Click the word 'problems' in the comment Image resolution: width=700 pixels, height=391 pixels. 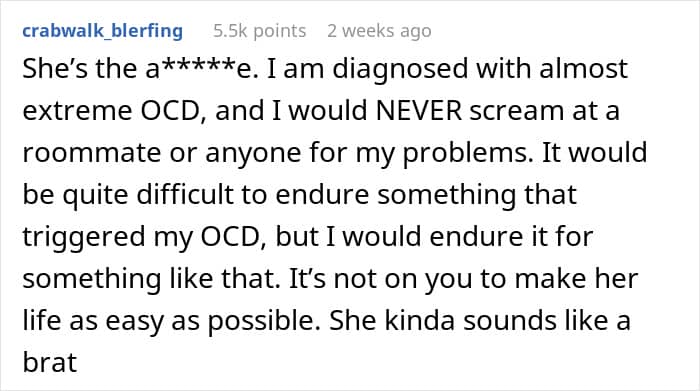(x=468, y=154)
